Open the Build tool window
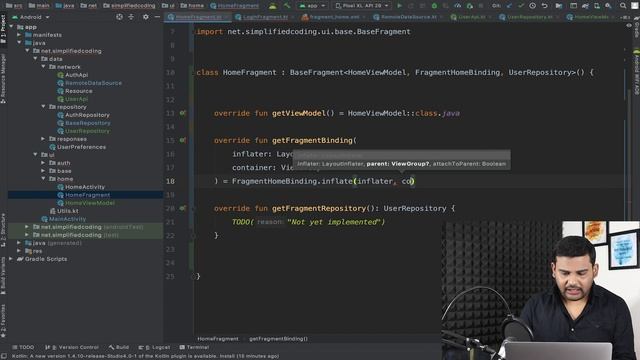Image resolution: width=640 pixels, height=360 pixels. [119, 347]
